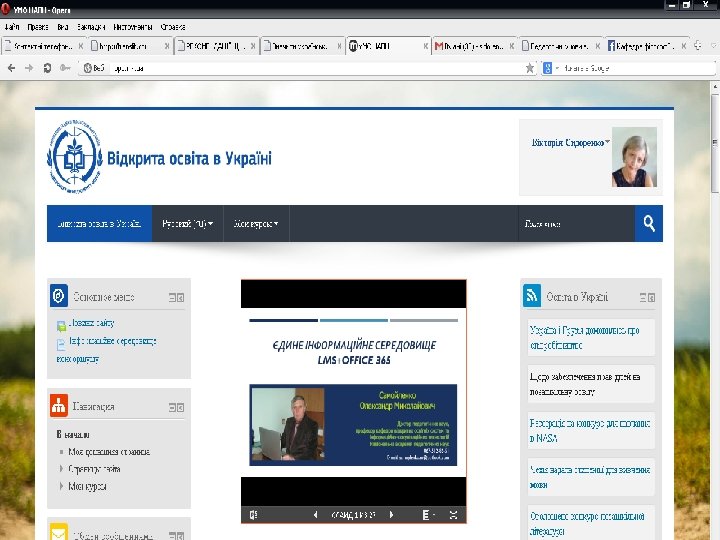This screenshot has width=720, height=540.
Task: Click the yellow envelope messages block icon
Action: 59,532
